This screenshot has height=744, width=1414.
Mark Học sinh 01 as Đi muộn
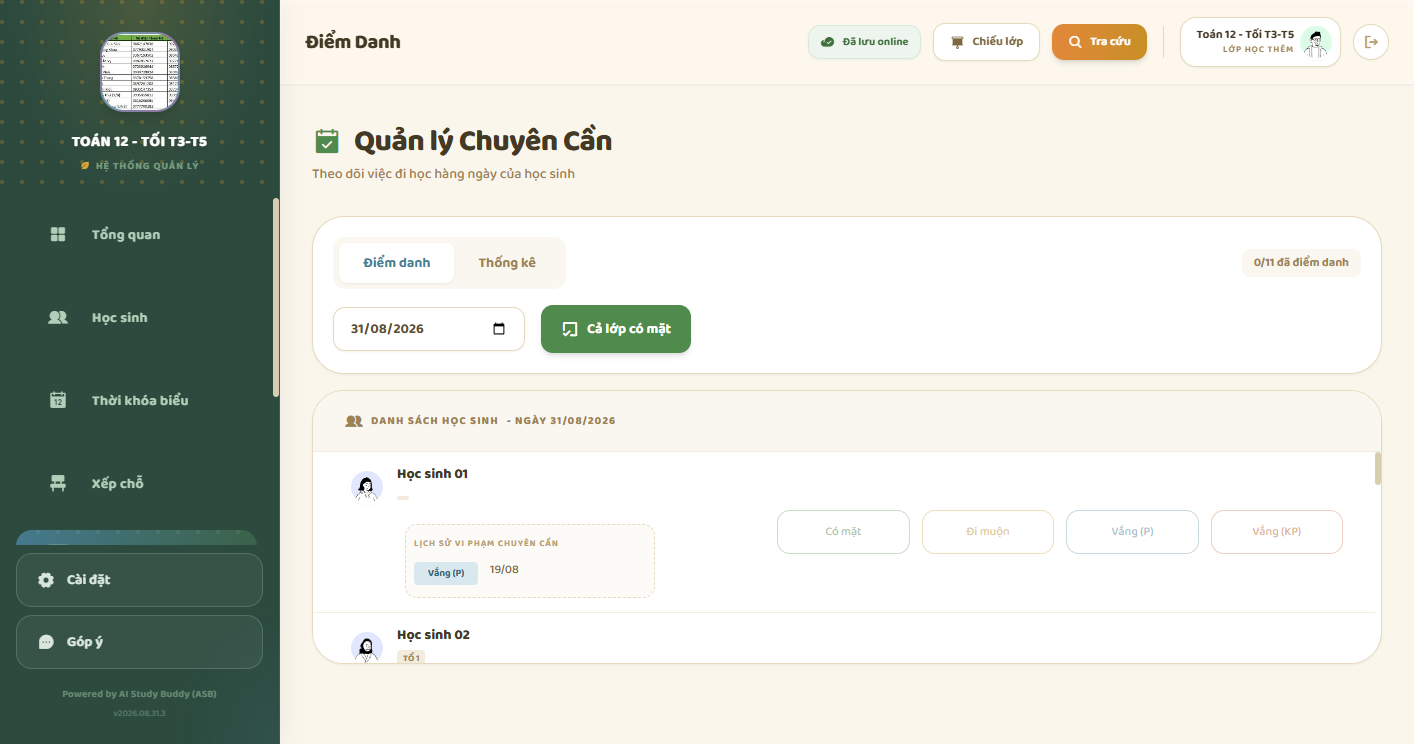988,532
